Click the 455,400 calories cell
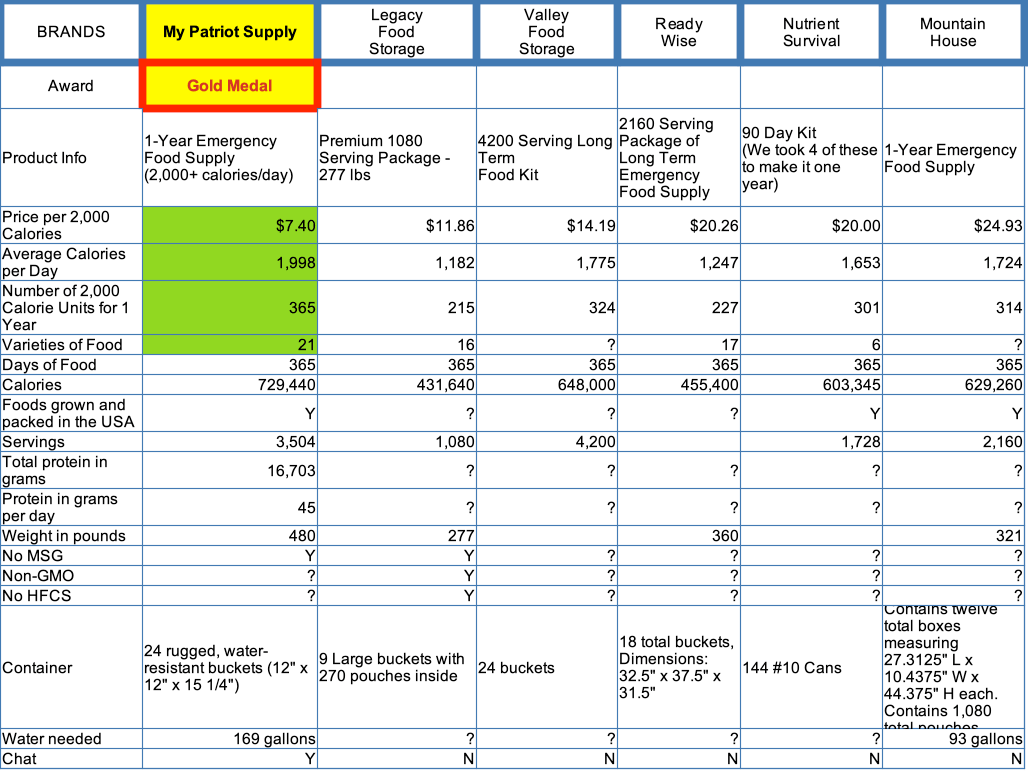The width and height of the screenshot is (1028, 778). pos(679,385)
